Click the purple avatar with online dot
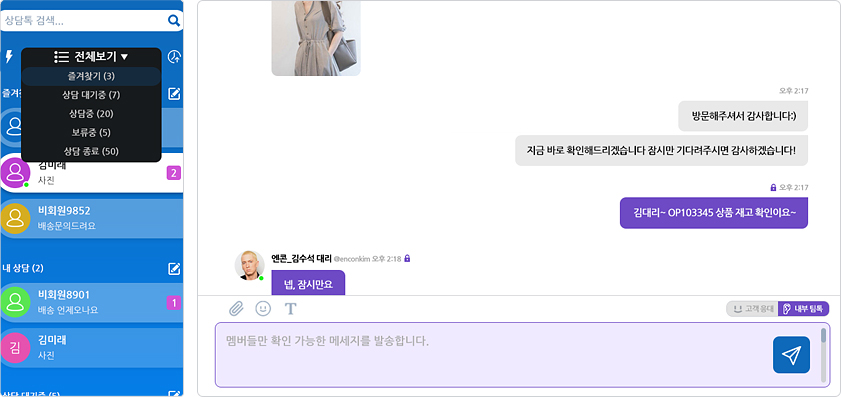Screen dimensions: 841x397 pos(15,173)
